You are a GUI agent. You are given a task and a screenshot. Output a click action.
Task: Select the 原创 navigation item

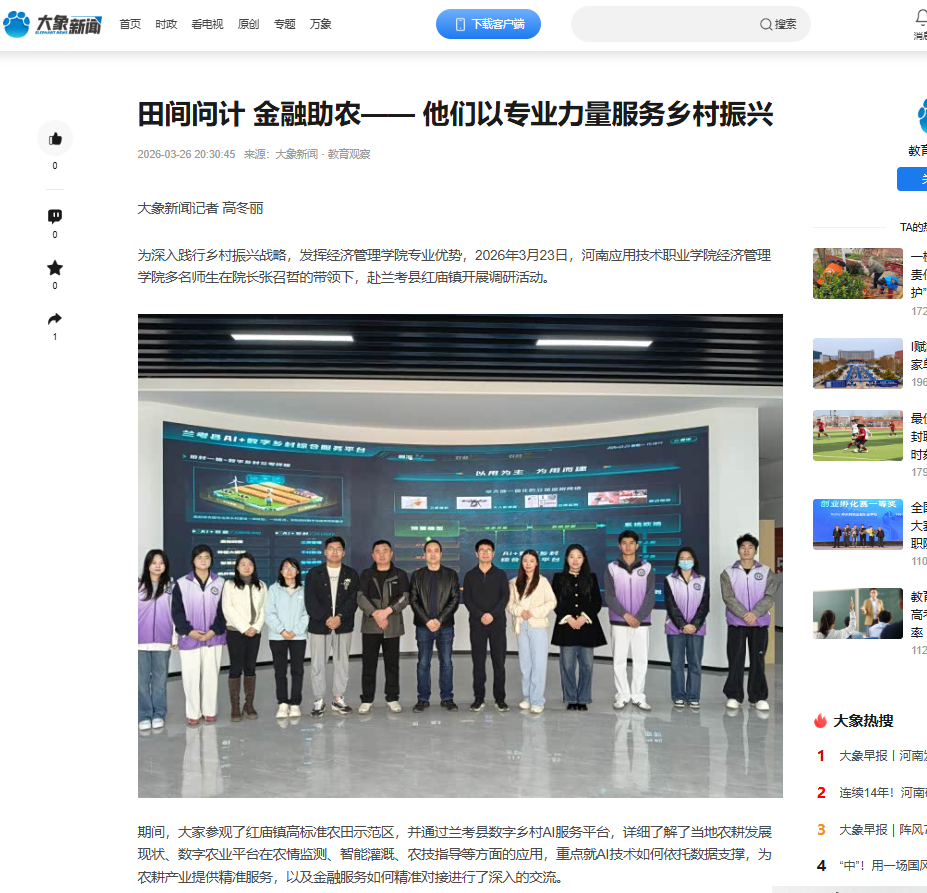click(248, 24)
